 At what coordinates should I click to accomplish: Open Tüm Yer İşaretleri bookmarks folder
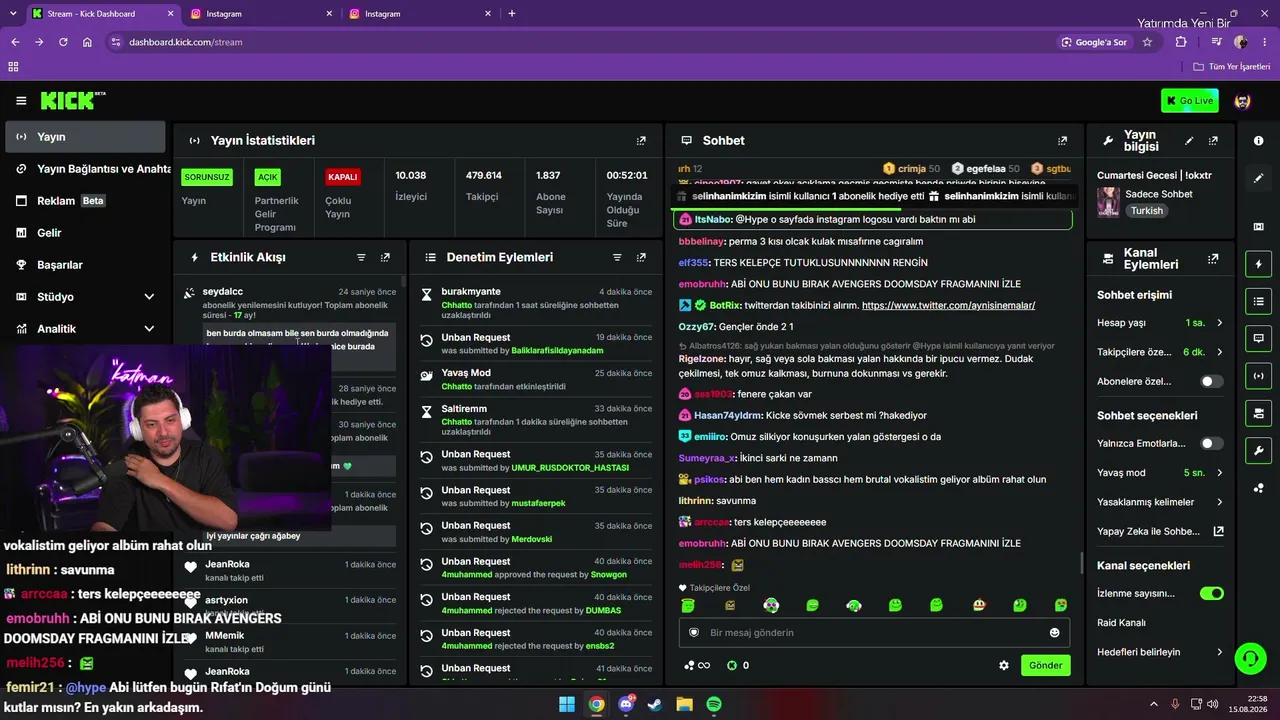(x=1232, y=67)
